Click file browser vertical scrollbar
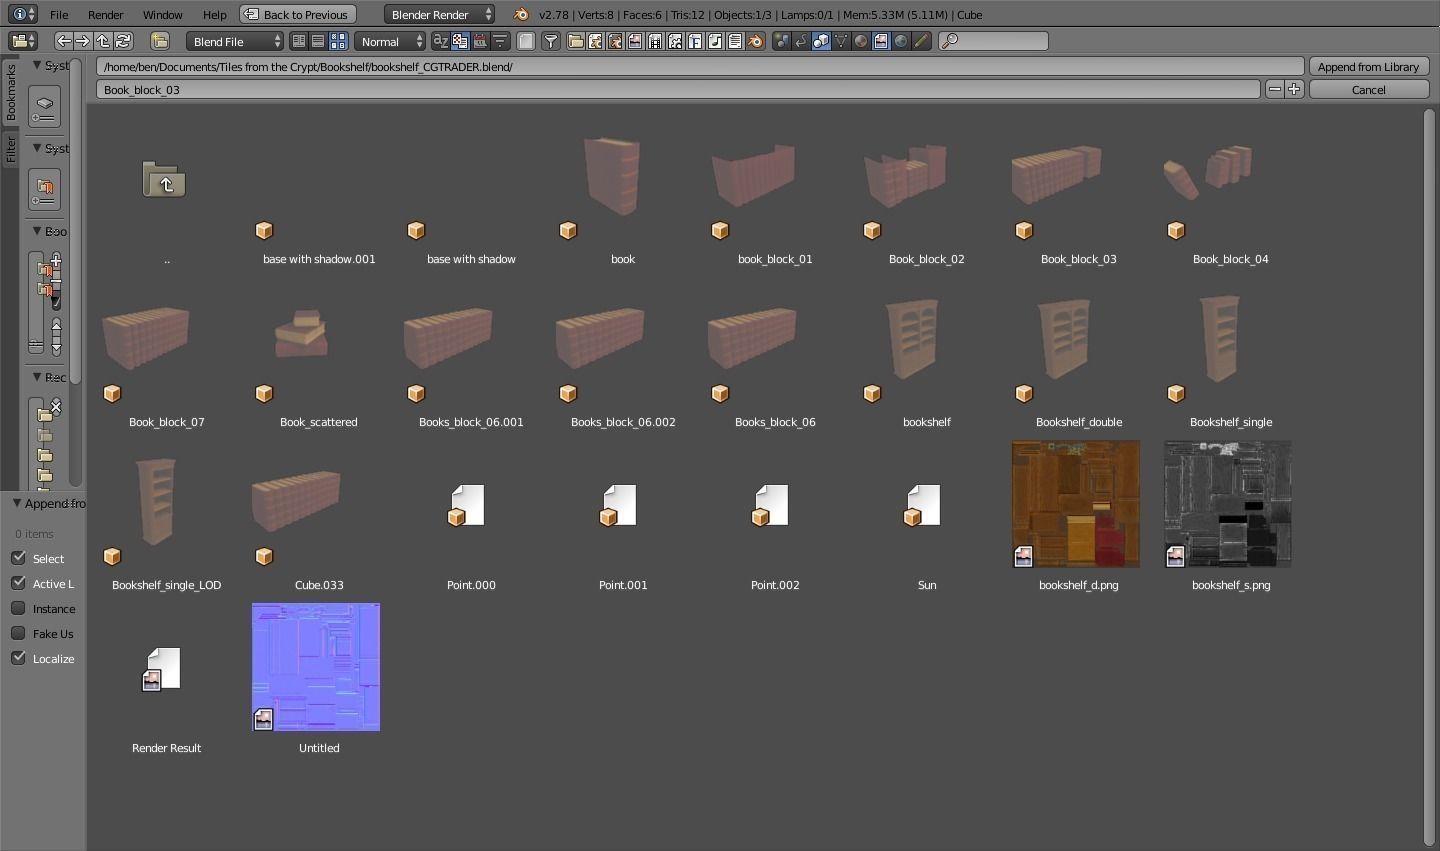 (x=1429, y=477)
